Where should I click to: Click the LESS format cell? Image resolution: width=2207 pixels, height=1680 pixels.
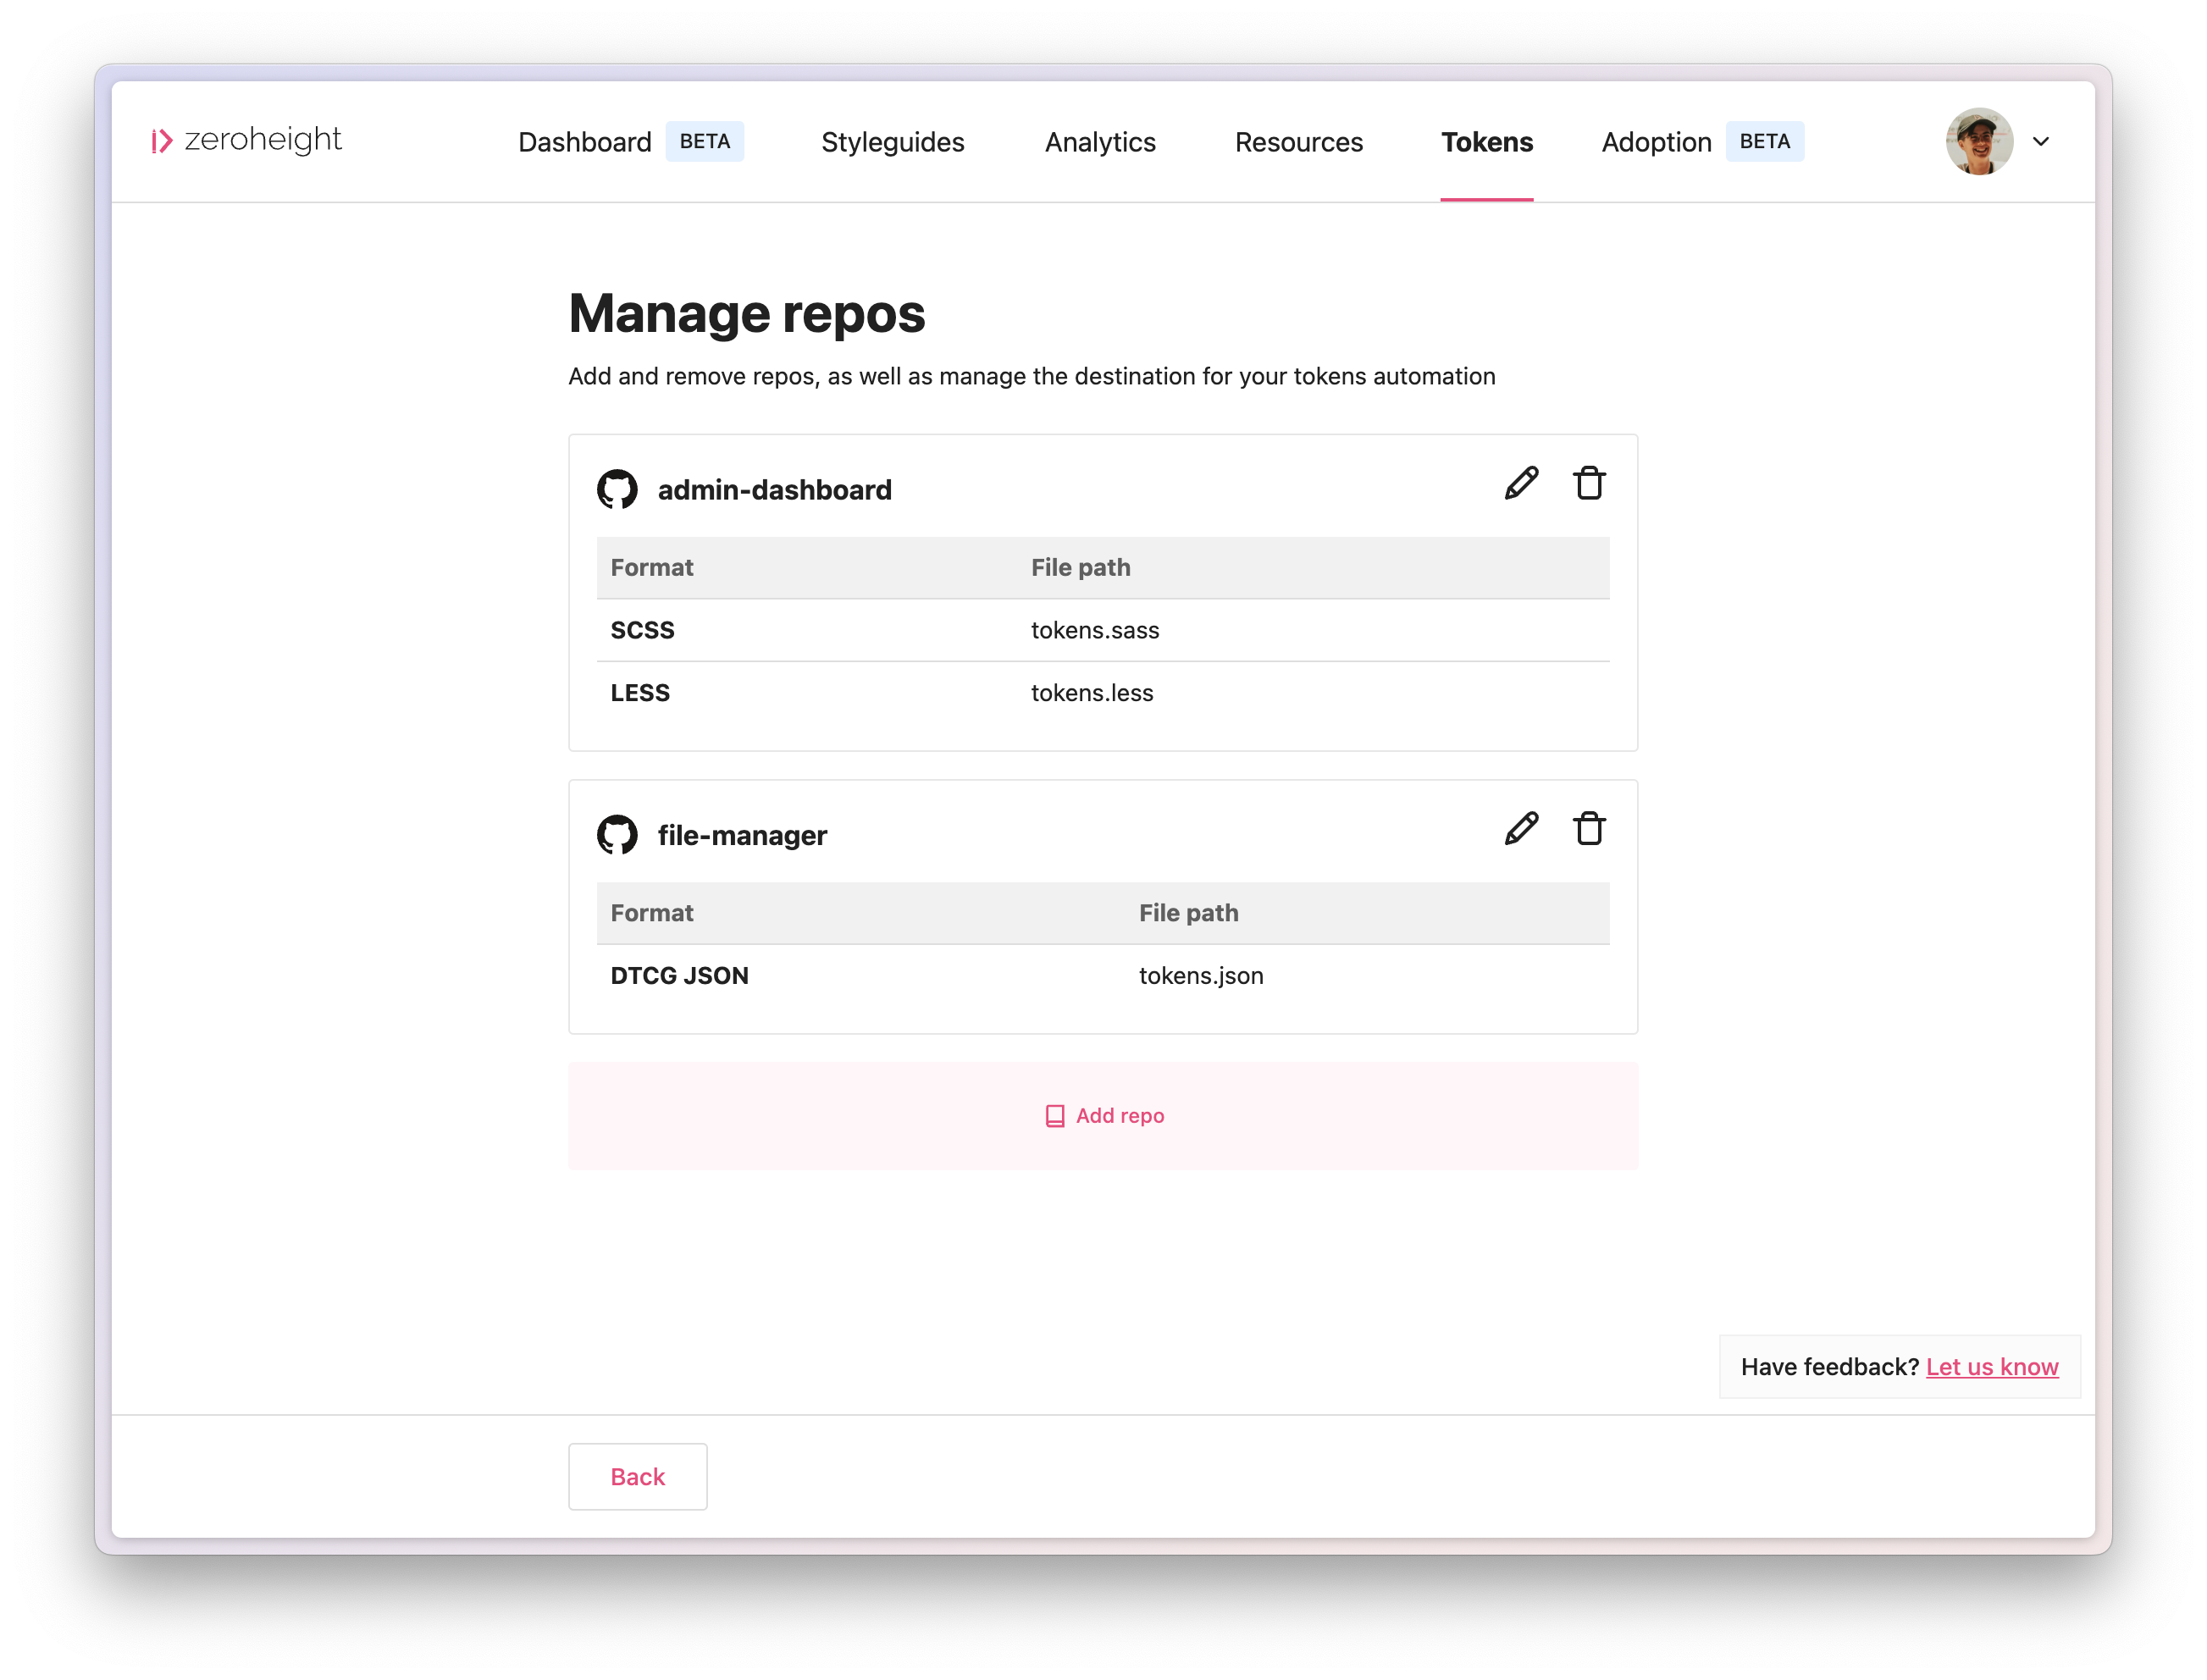640,693
